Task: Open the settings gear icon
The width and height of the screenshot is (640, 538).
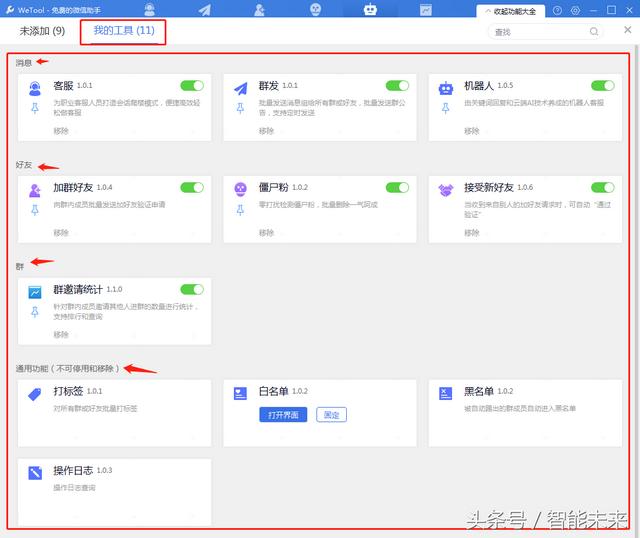Action: pyautogui.click(x=575, y=10)
